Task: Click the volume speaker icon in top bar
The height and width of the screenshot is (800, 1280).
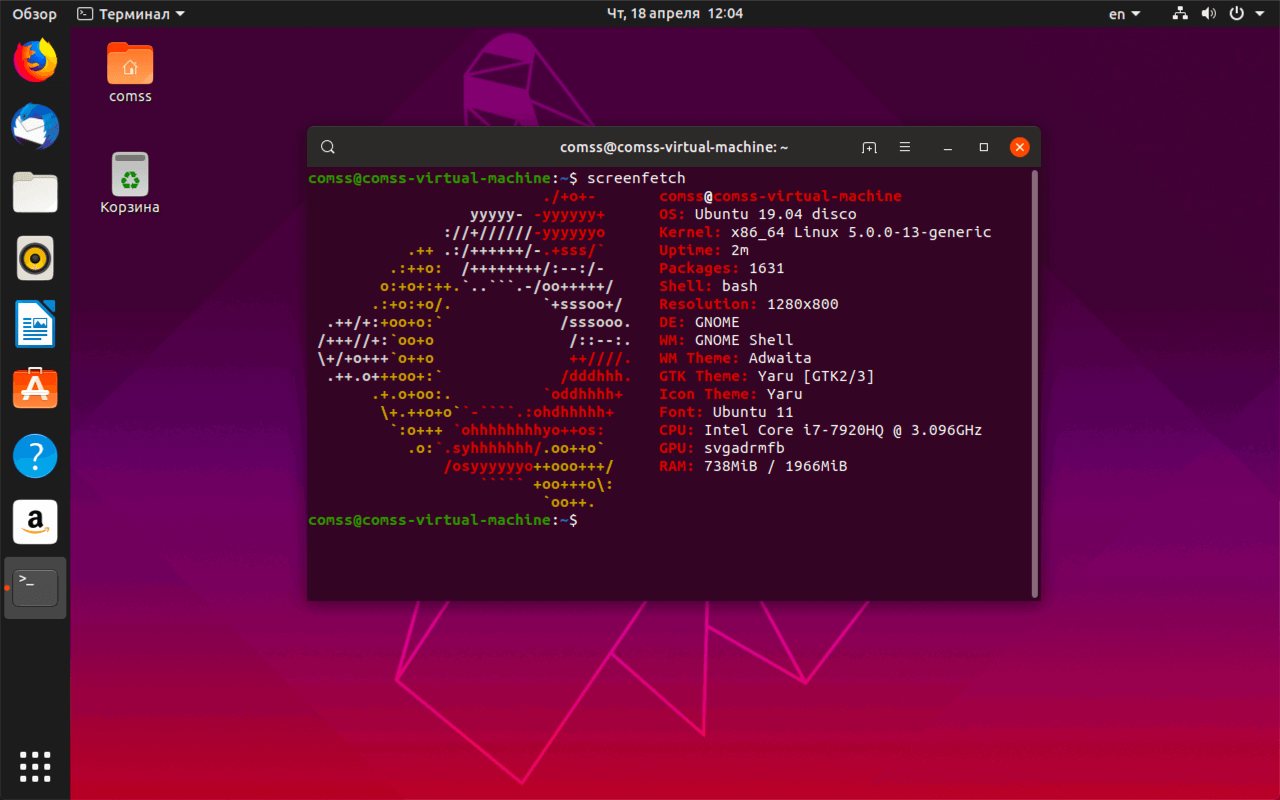Action: tap(1208, 14)
